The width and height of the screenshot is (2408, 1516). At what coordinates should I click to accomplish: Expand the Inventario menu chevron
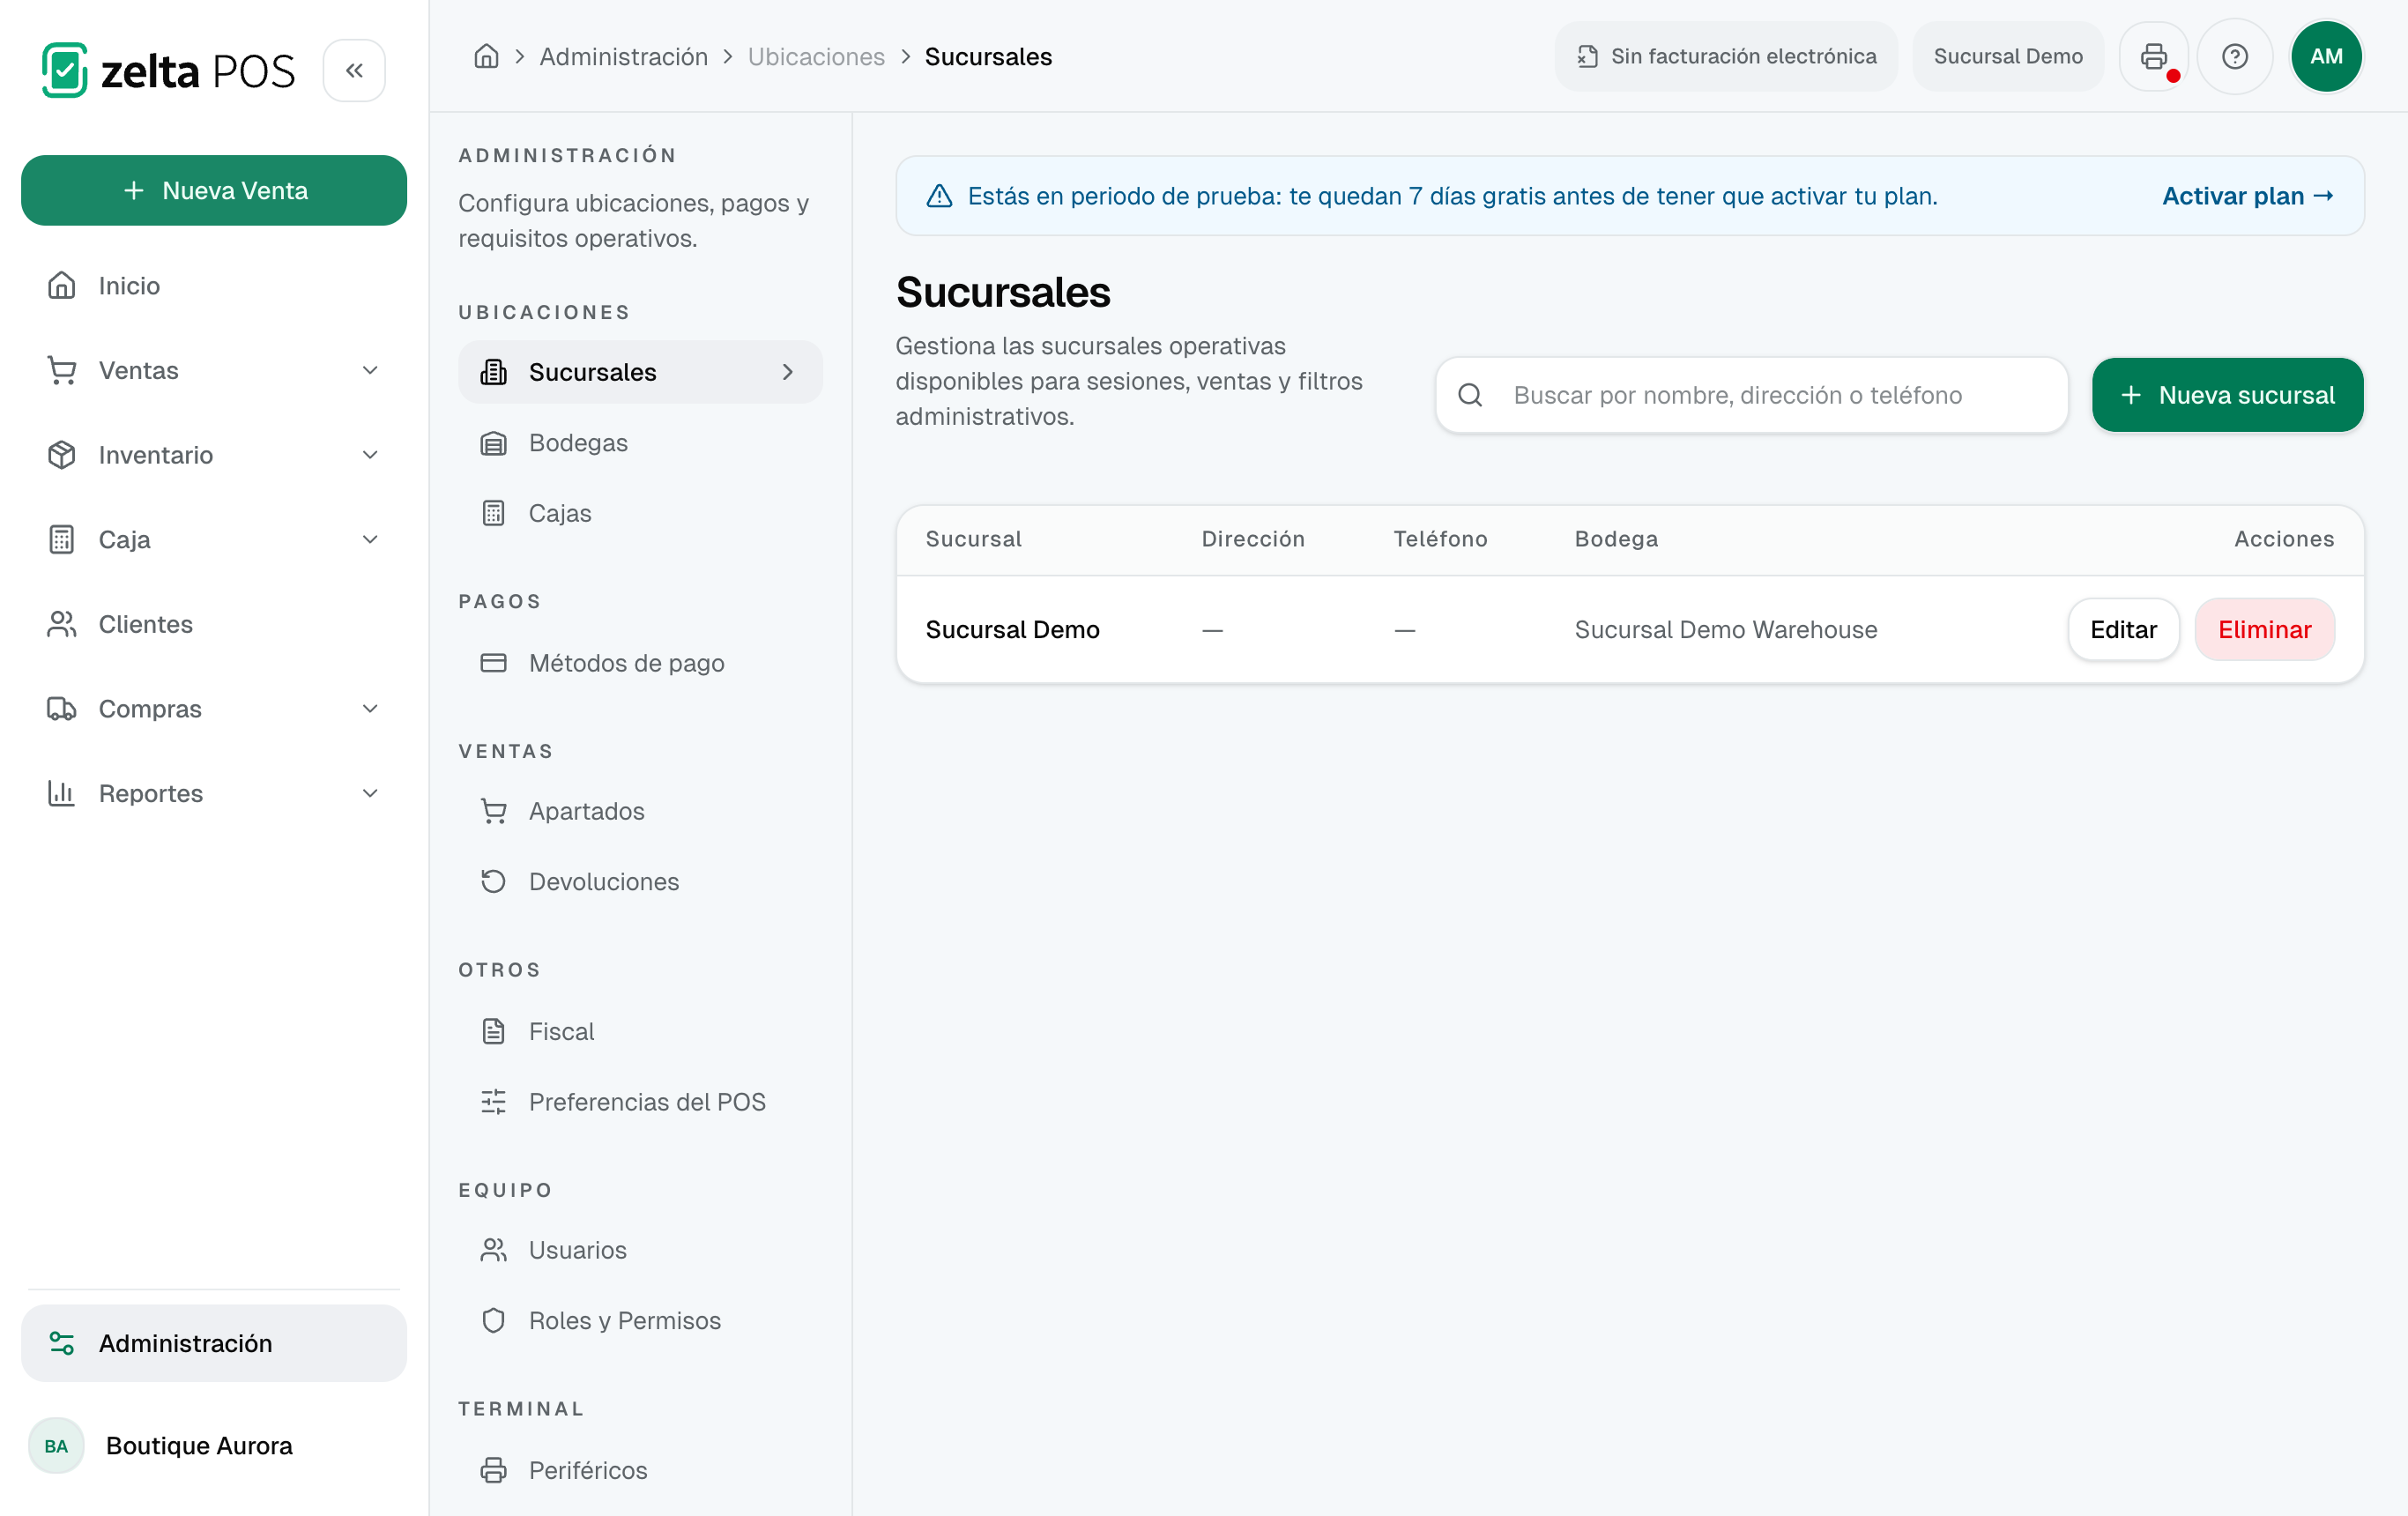370,455
